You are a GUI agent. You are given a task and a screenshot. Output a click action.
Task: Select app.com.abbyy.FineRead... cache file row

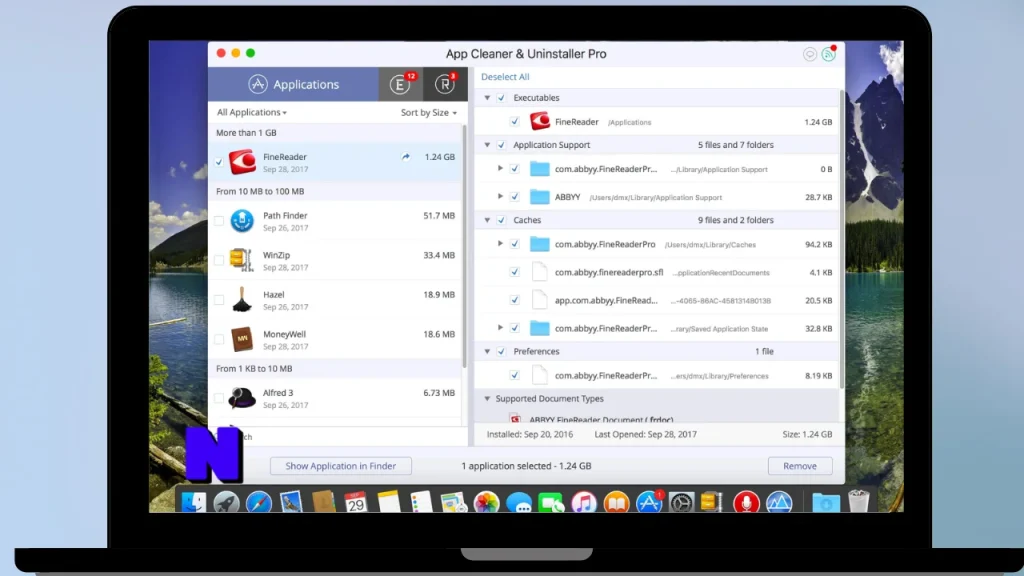coord(657,300)
